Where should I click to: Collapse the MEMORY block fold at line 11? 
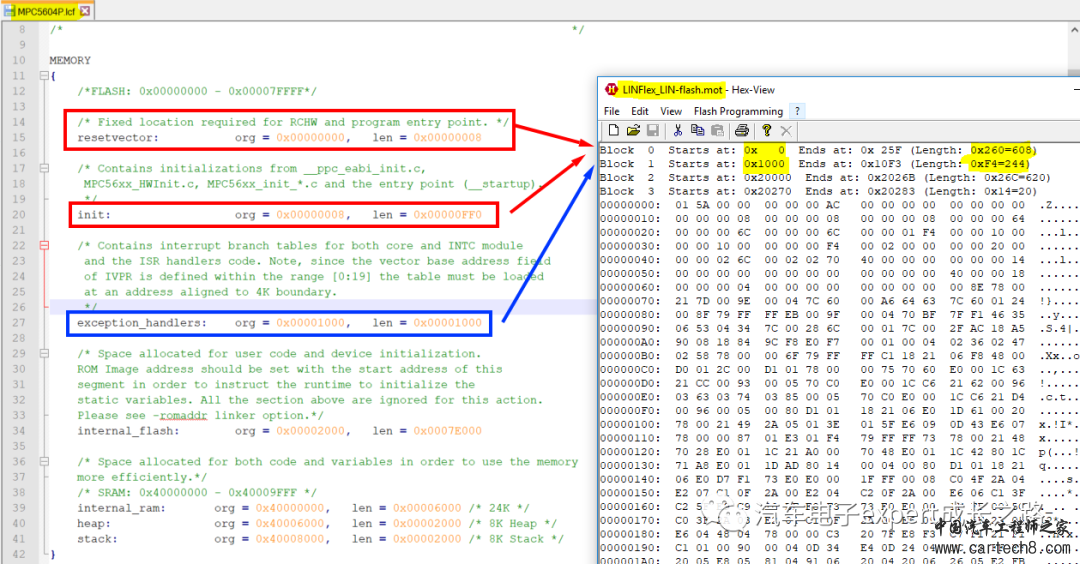[44, 76]
